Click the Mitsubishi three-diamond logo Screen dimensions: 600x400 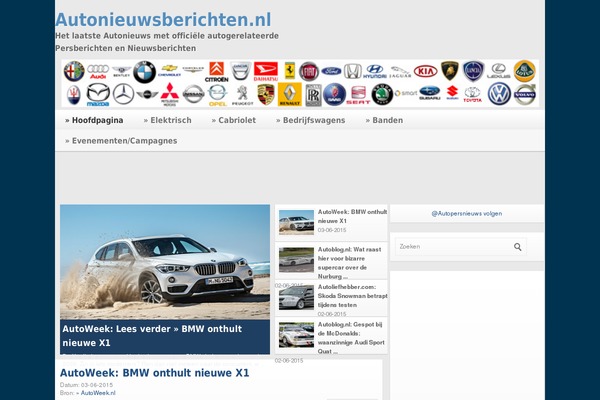170,95
